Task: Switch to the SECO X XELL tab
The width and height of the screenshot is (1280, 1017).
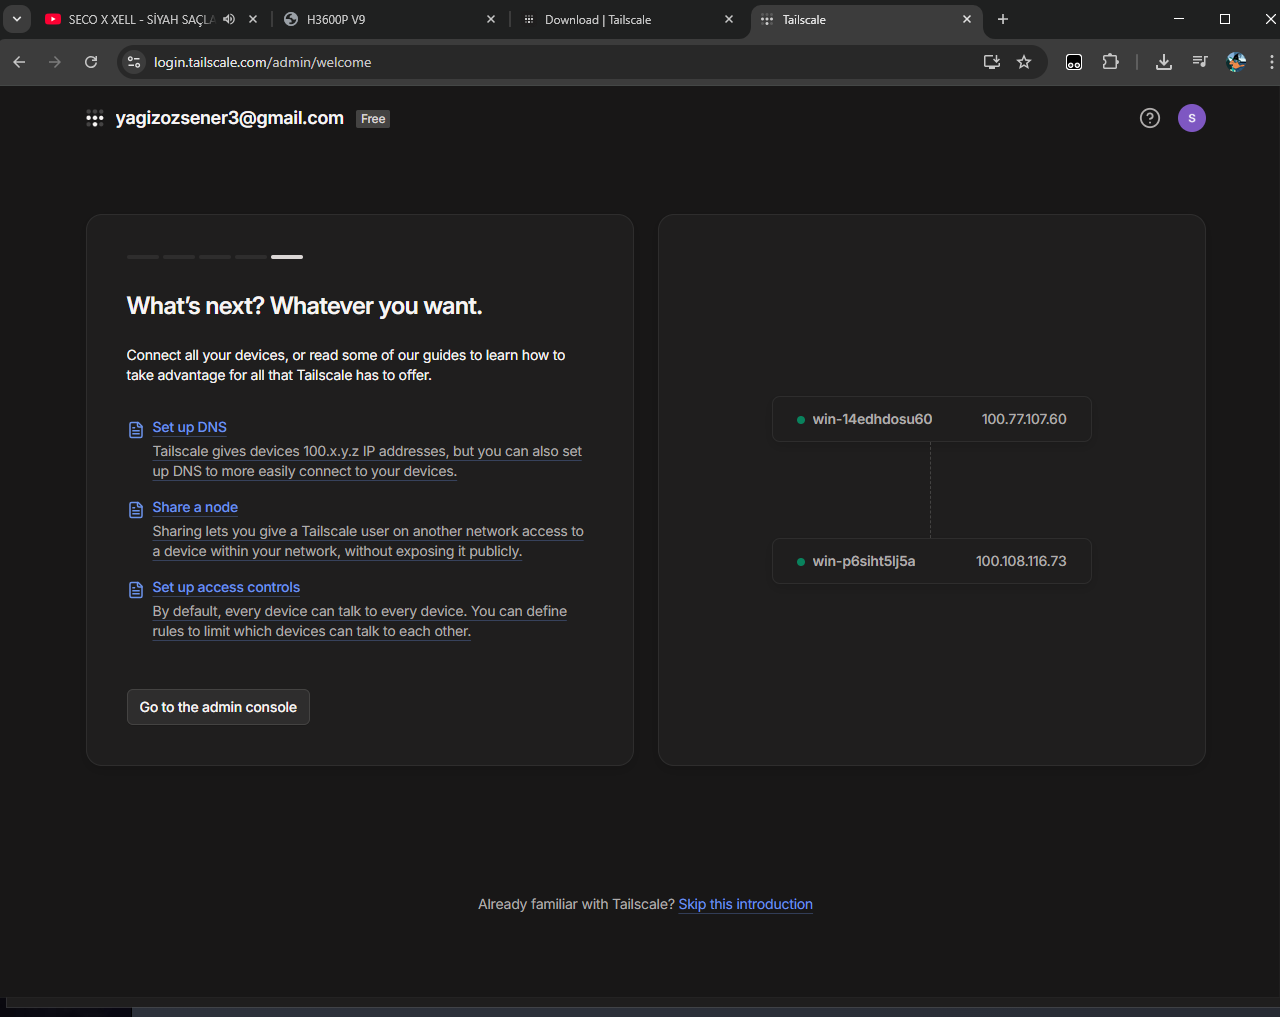Action: pyautogui.click(x=140, y=19)
